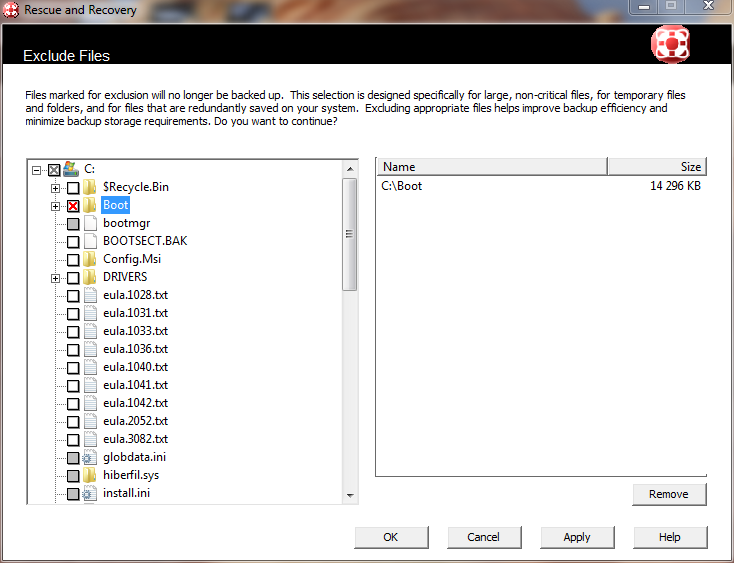
Task: Collapse the C: drive tree node
Action: coord(37,170)
